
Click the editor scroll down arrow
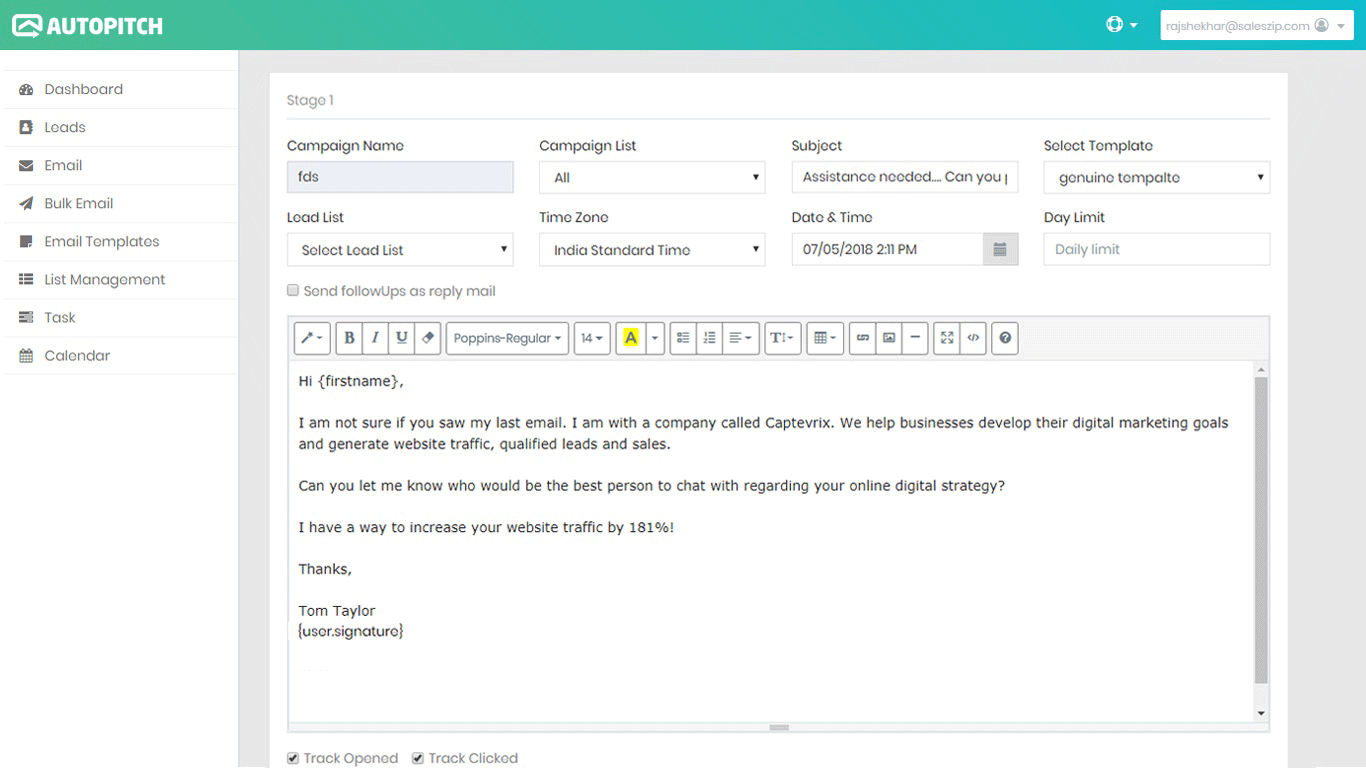(x=1261, y=713)
